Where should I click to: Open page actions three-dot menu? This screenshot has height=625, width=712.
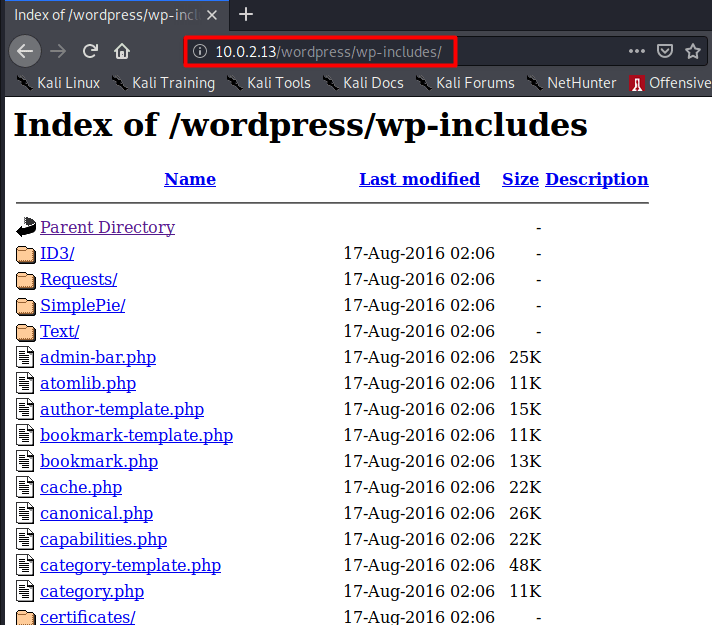pos(637,51)
